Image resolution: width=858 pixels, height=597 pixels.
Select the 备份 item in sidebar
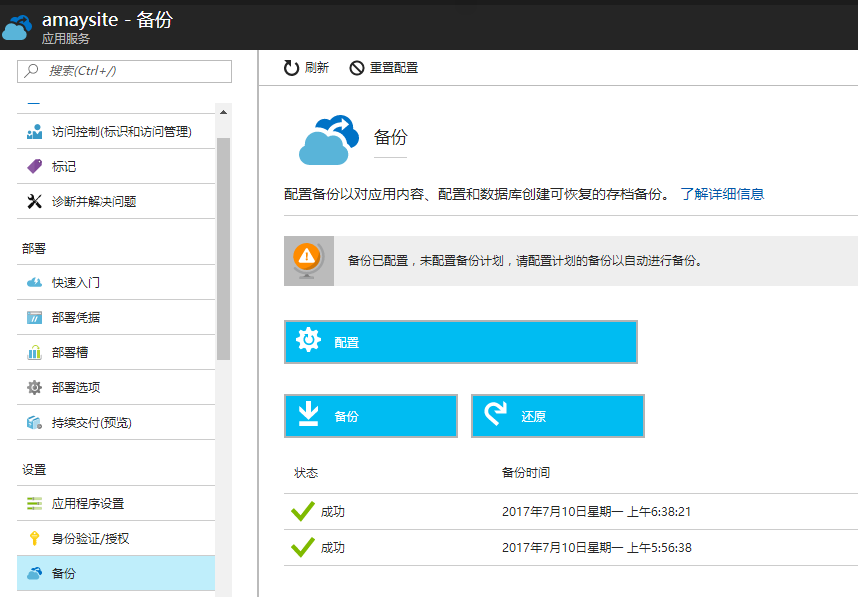tap(64, 573)
